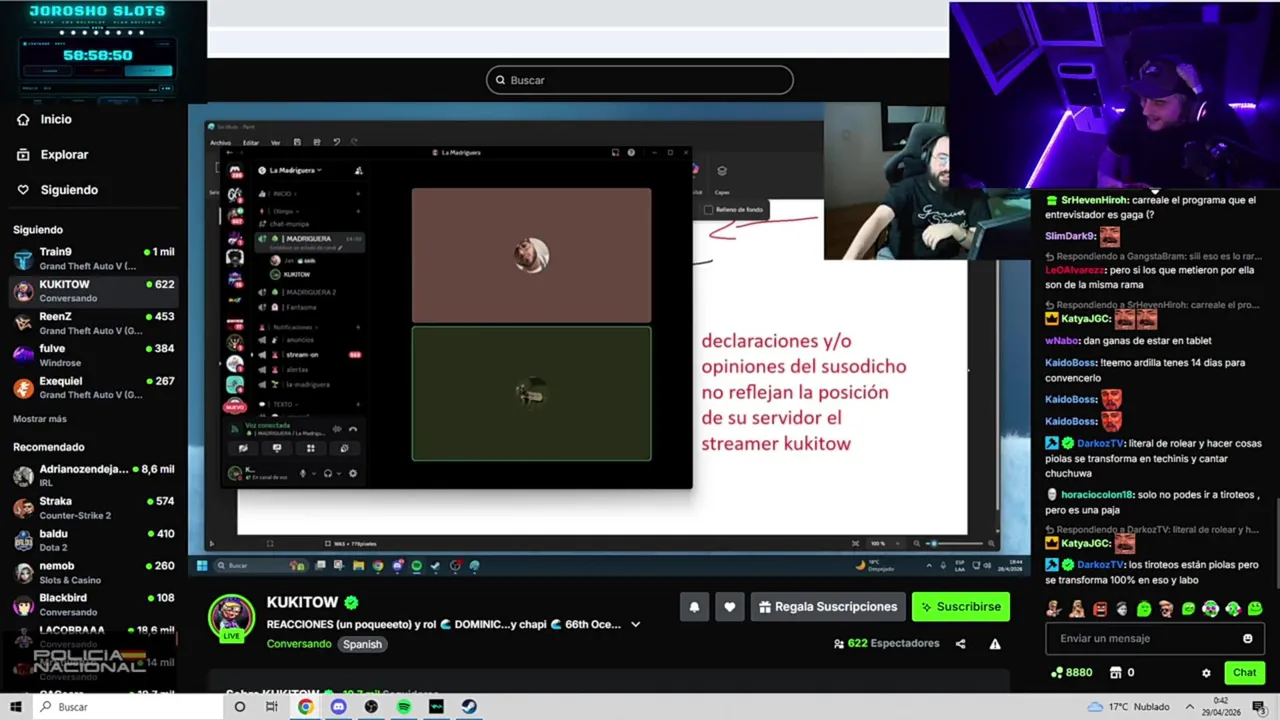Click the green-bordered participant tile in Discord
Image resolution: width=1280 pixels, height=720 pixels.
click(531, 394)
